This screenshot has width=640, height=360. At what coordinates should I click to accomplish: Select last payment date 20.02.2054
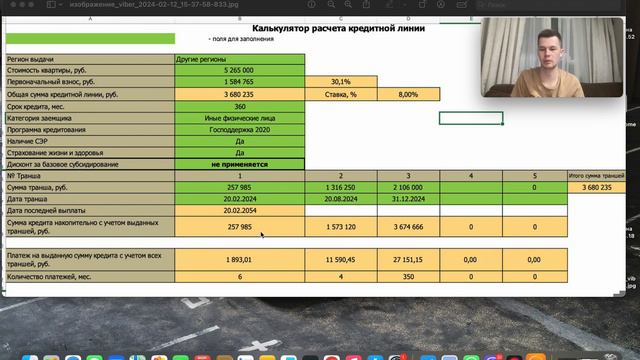click(x=240, y=211)
